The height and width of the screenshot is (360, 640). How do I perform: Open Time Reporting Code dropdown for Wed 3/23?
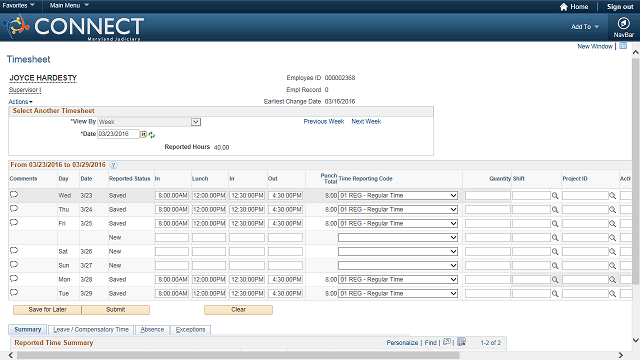pos(398,196)
